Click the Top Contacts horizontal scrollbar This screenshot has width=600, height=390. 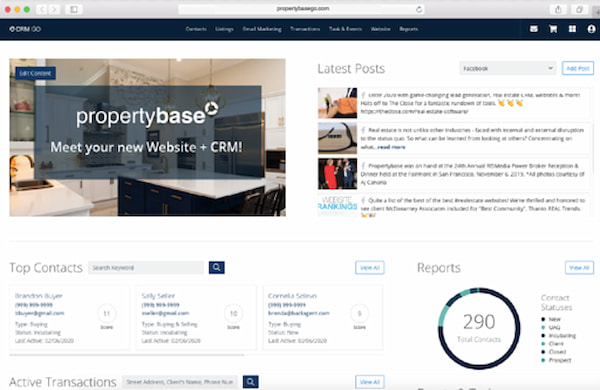point(127,355)
